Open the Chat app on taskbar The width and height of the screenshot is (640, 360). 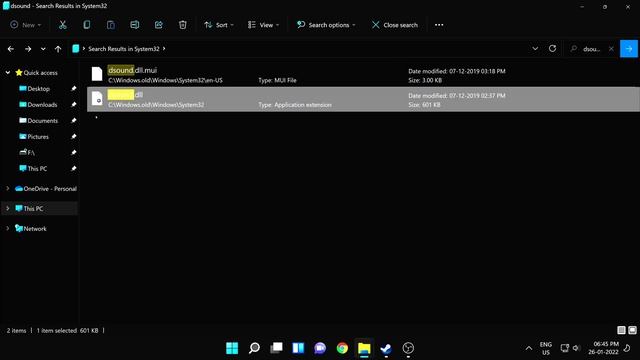pos(320,348)
